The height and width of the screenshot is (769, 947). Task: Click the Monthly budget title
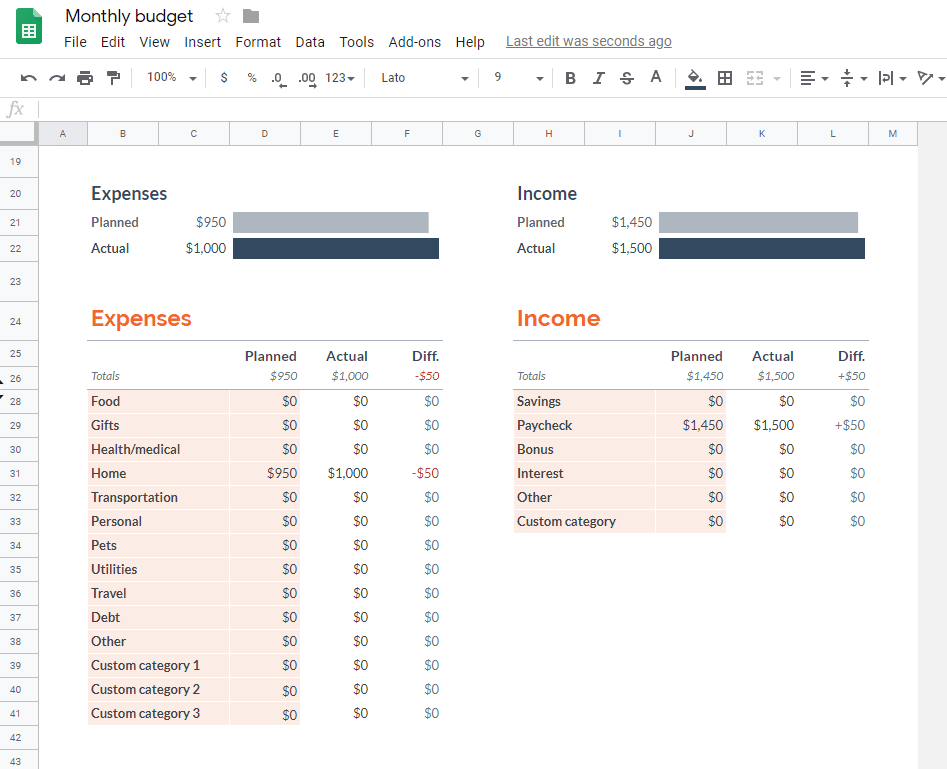(129, 16)
